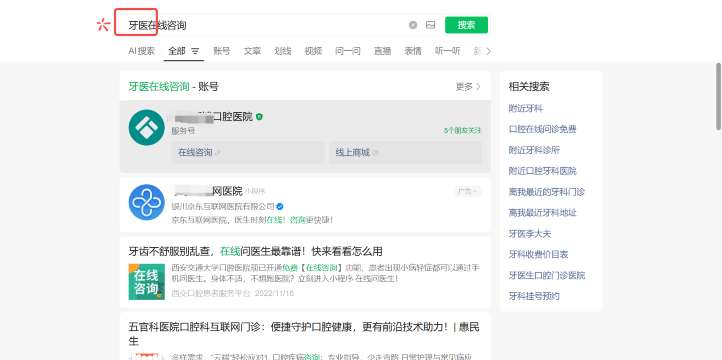Open the 广告 ad label dropdown
Screen dimensions: 722x360
click(x=468, y=191)
